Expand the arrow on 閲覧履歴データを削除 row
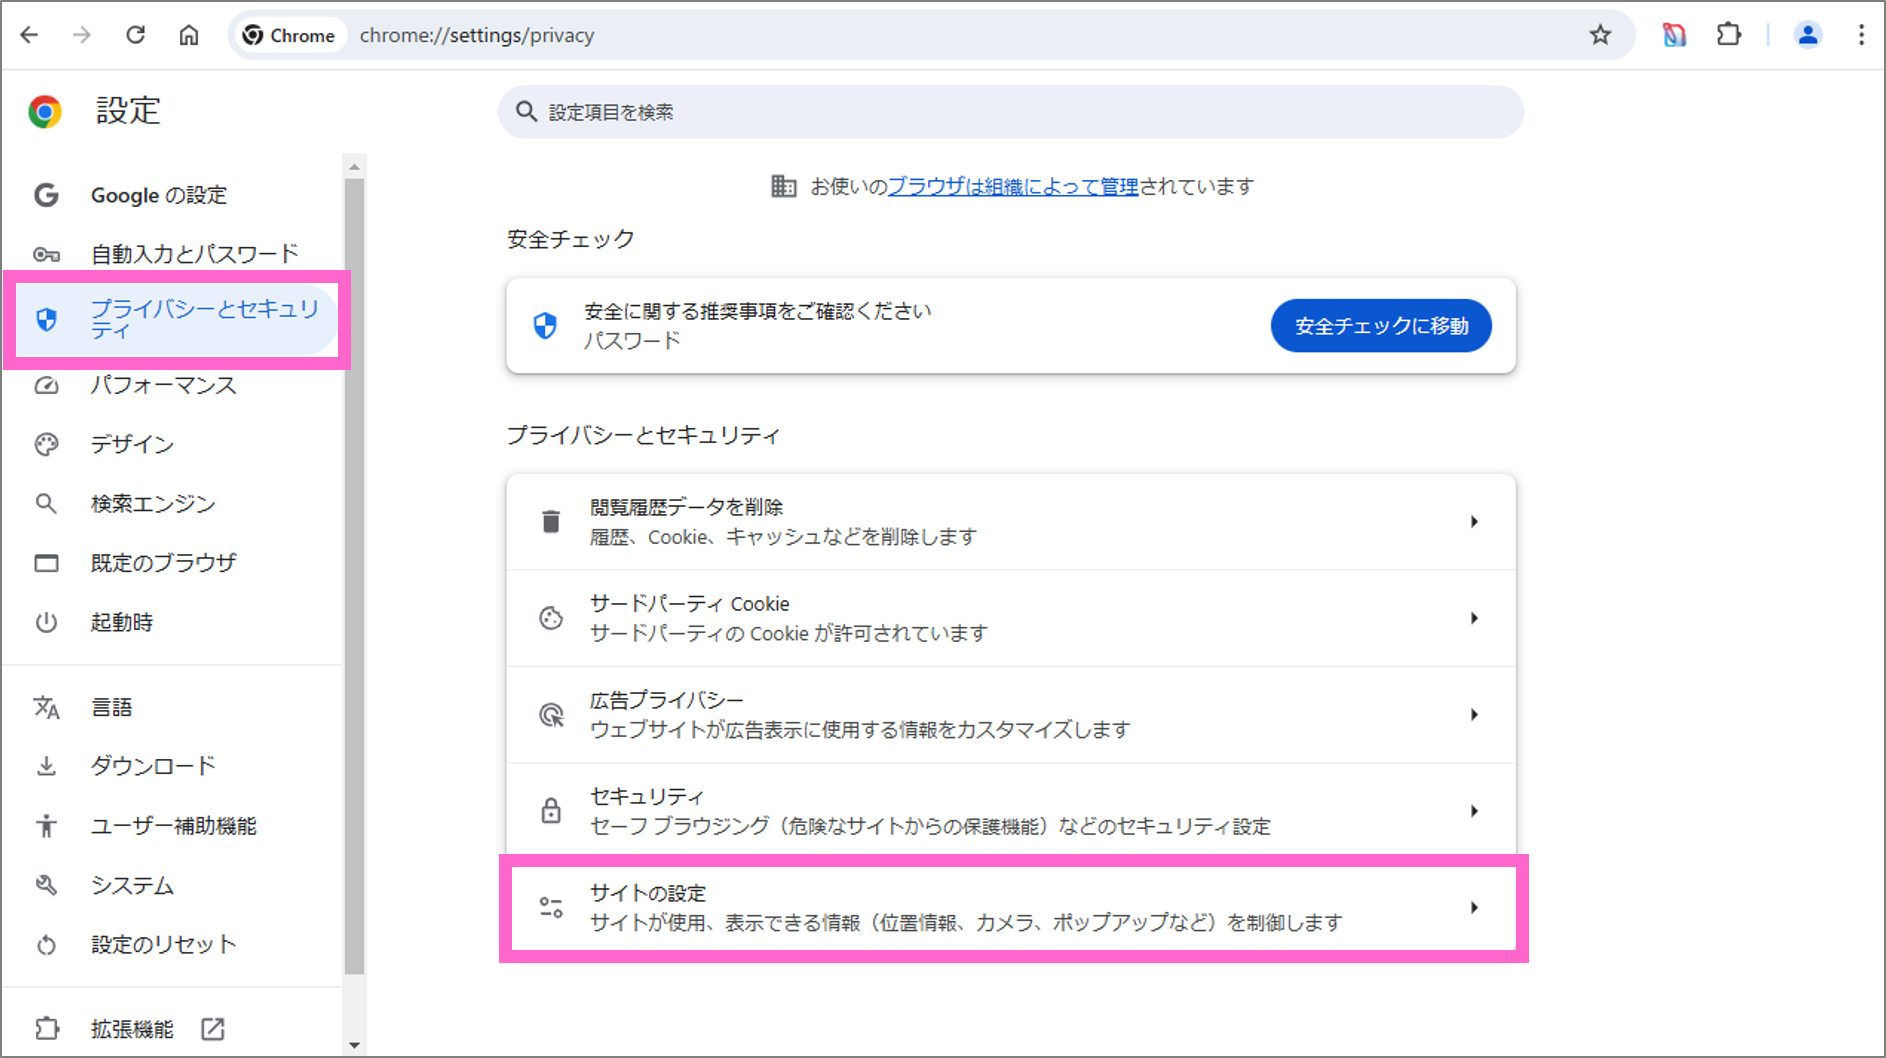The width and height of the screenshot is (1886, 1058). [x=1474, y=522]
